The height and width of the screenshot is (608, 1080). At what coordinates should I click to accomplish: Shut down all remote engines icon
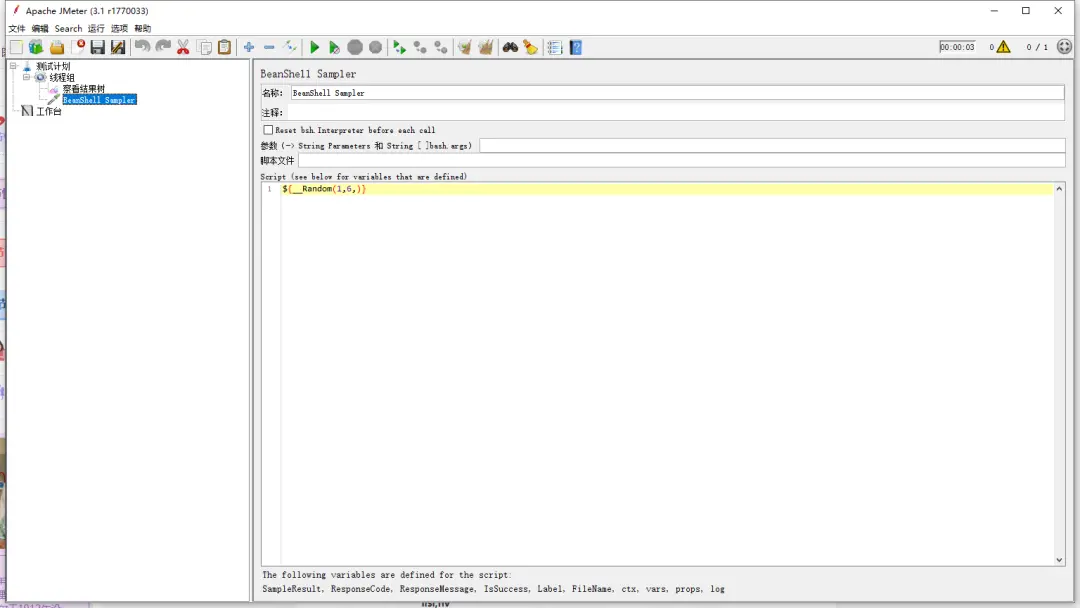pyautogui.click(x=441, y=48)
